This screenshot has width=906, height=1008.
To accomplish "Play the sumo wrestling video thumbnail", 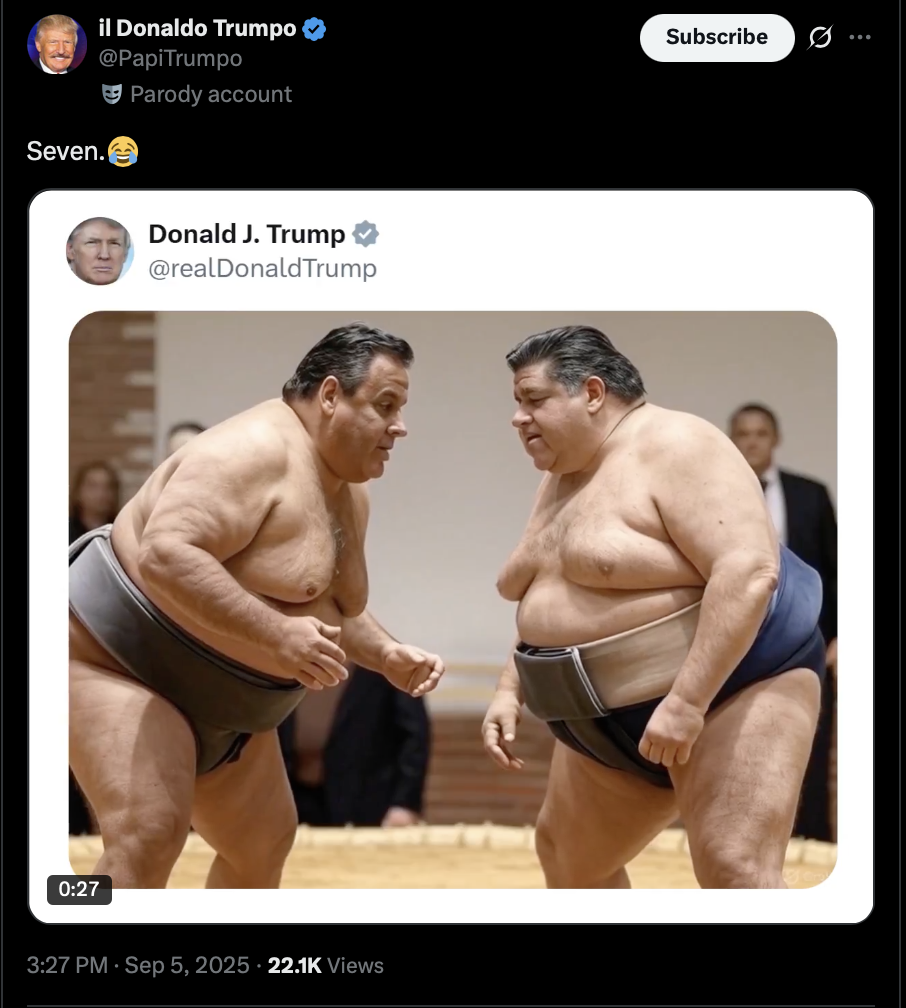I will (x=453, y=600).
